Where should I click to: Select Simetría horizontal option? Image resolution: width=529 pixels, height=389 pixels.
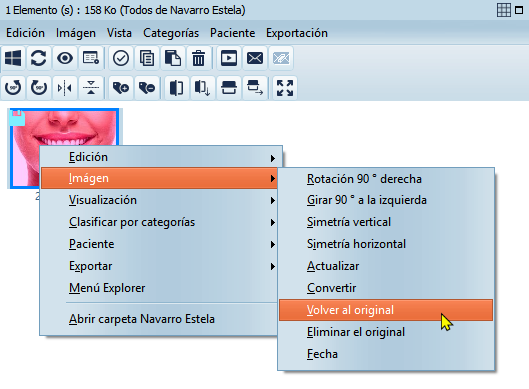[x=386, y=244]
